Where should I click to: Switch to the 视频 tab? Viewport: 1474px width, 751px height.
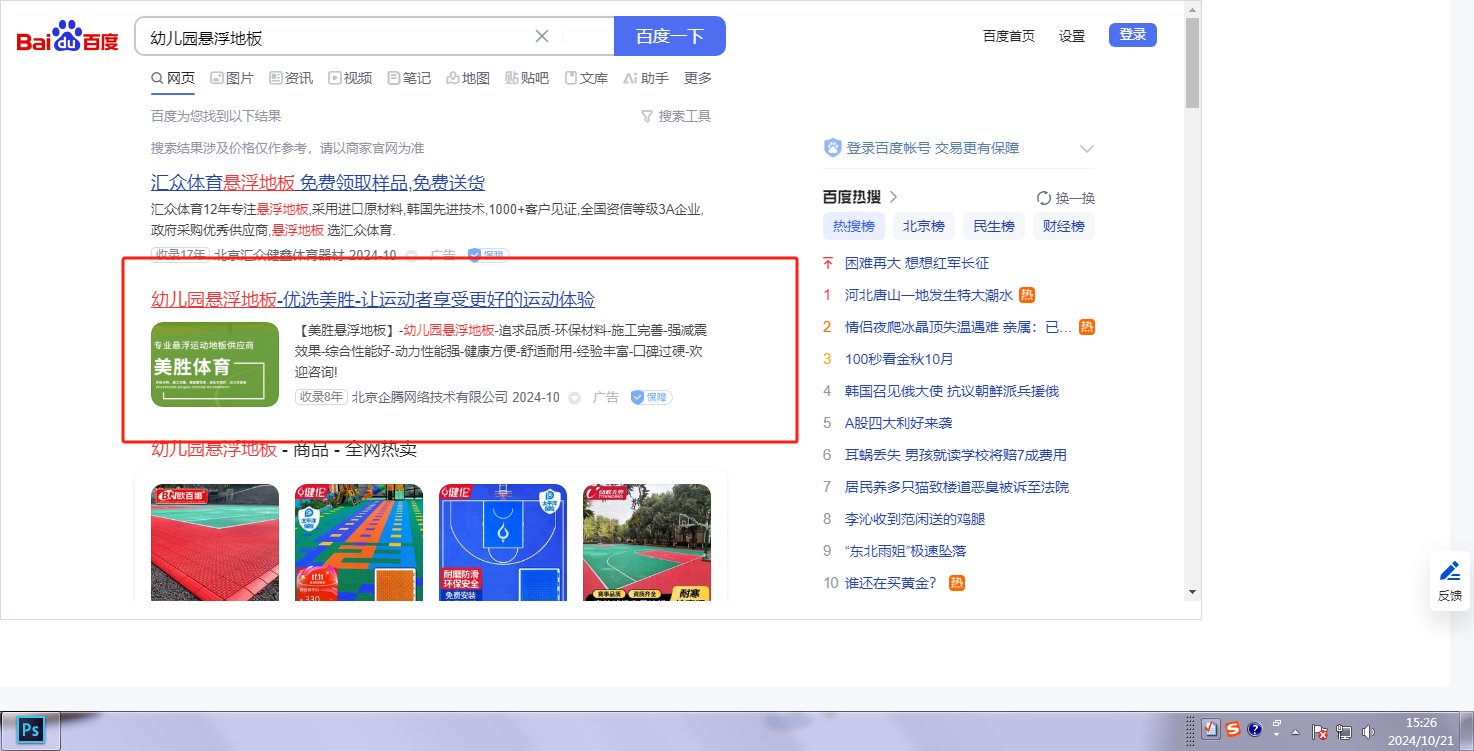pos(350,78)
